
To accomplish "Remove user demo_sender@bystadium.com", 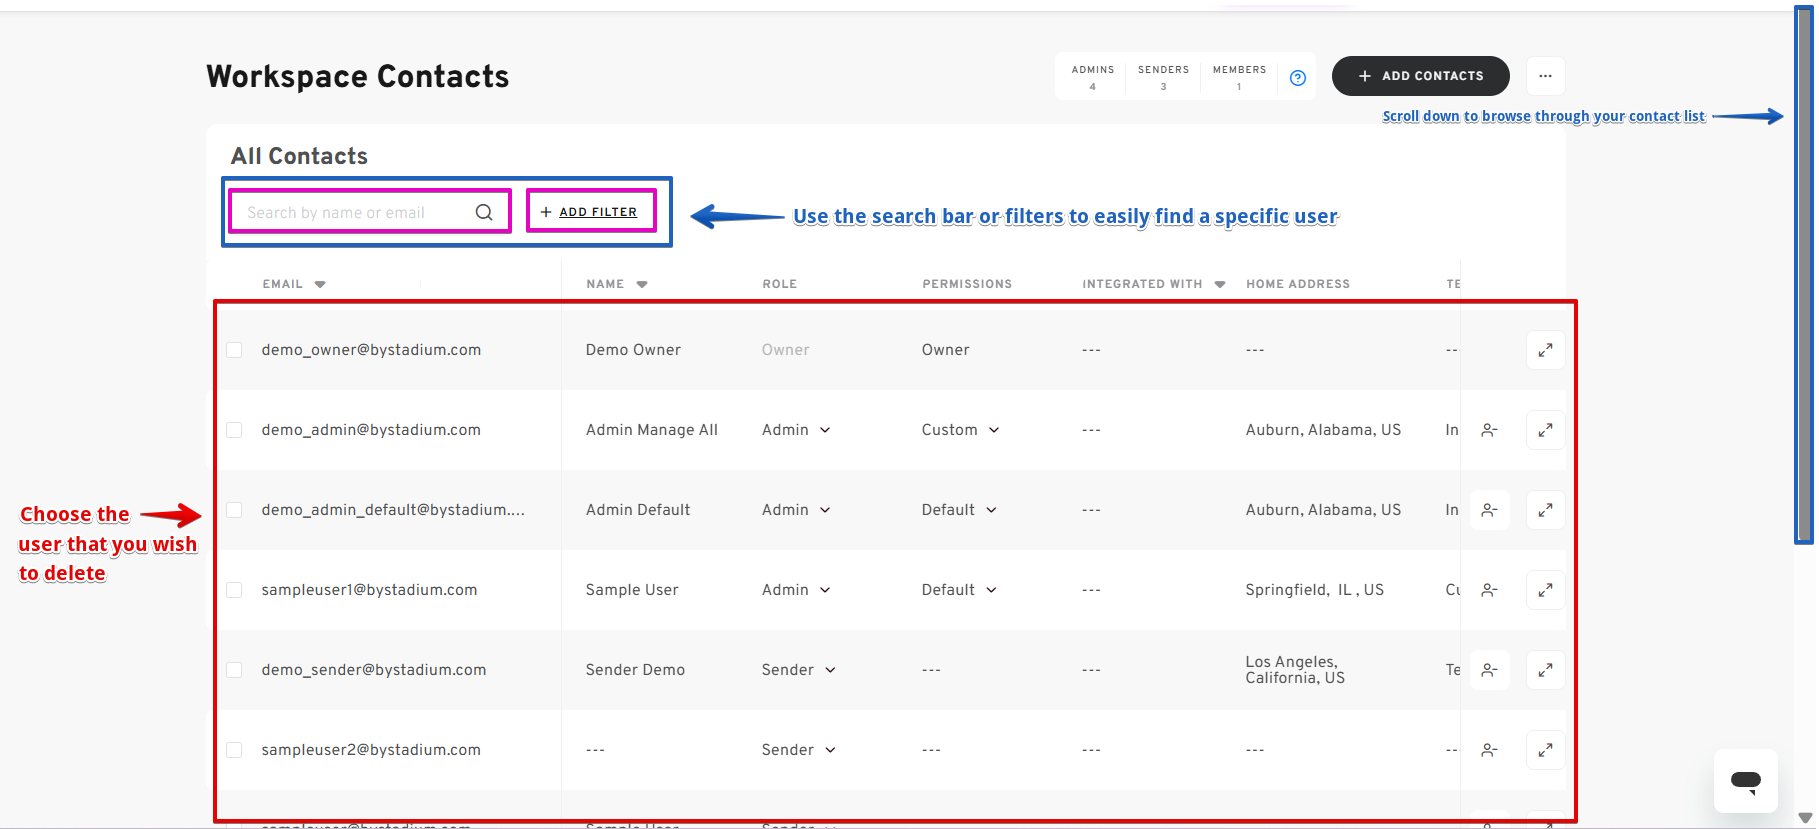I will [1489, 670].
